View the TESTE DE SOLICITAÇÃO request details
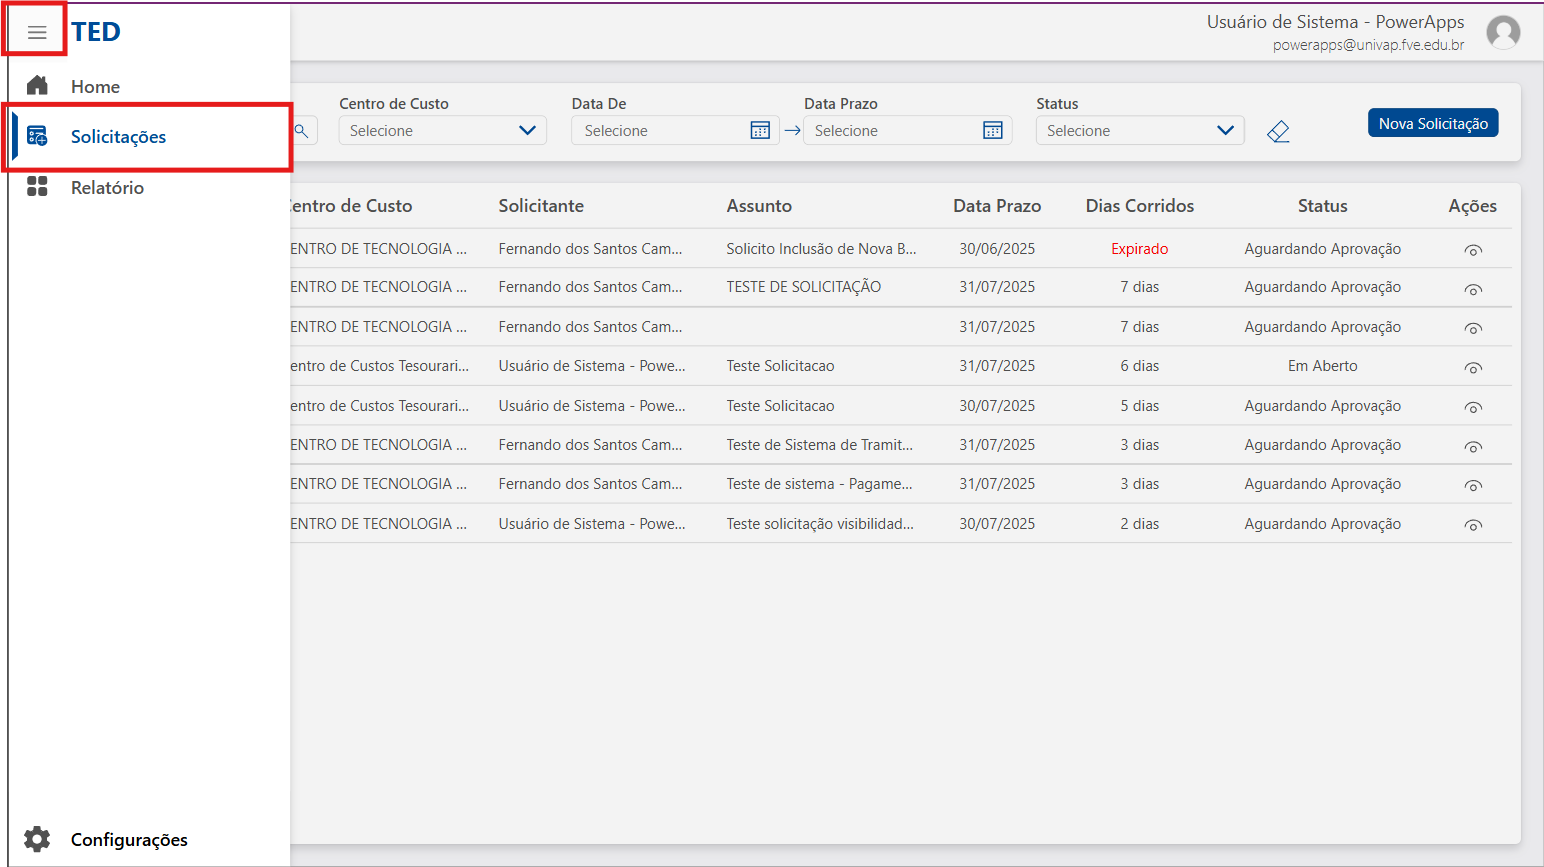Viewport: 1544px width, 867px height. (x=1472, y=289)
